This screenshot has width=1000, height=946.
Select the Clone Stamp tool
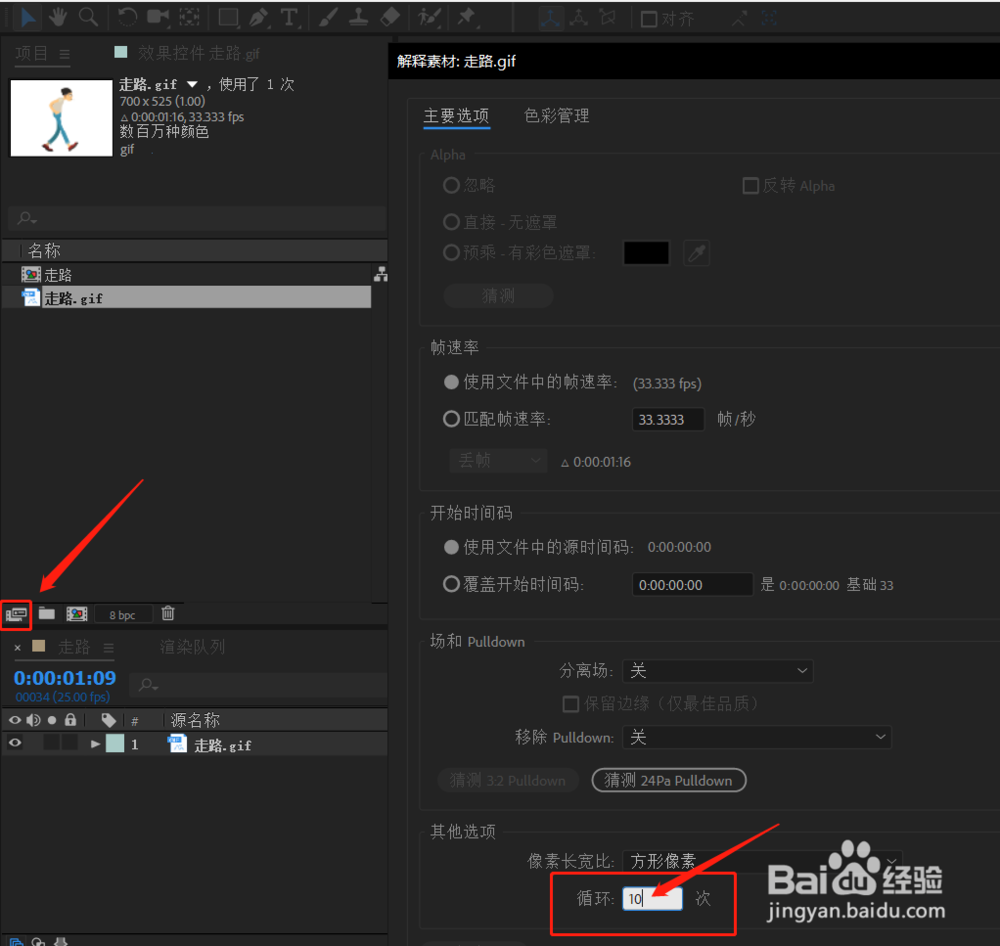359,16
